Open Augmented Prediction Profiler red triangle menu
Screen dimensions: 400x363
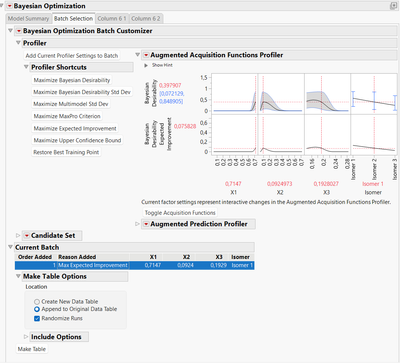[x=146, y=224]
